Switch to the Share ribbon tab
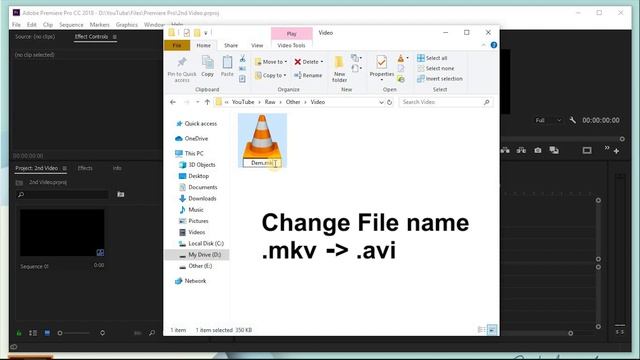Image resolution: width=640 pixels, height=360 pixels. (x=231, y=45)
